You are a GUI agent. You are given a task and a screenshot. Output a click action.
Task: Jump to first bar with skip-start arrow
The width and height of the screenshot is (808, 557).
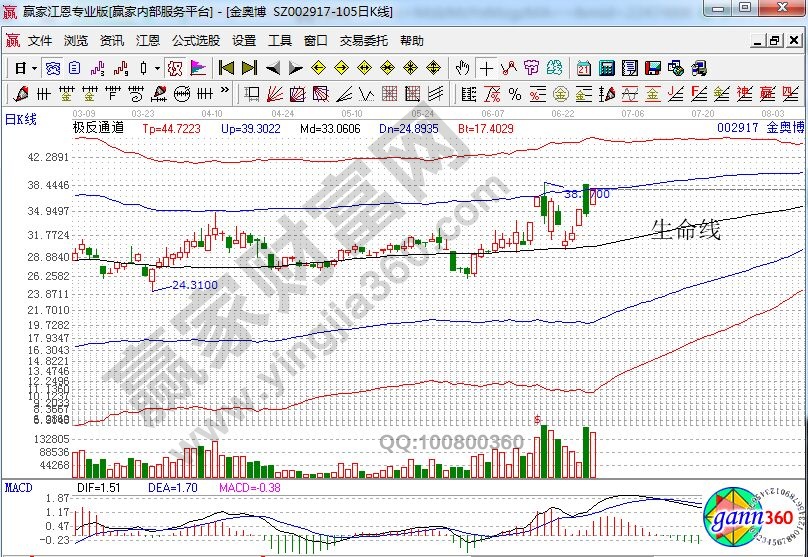click(x=227, y=68)
